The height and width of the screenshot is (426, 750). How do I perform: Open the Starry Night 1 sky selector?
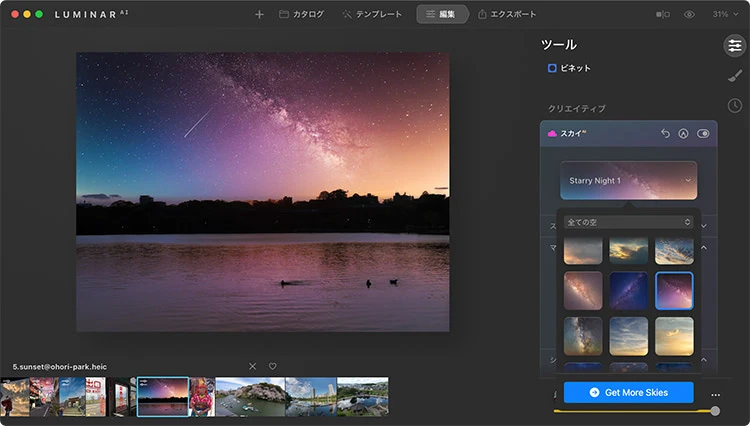pyautogui.click(x=629, y=180)
